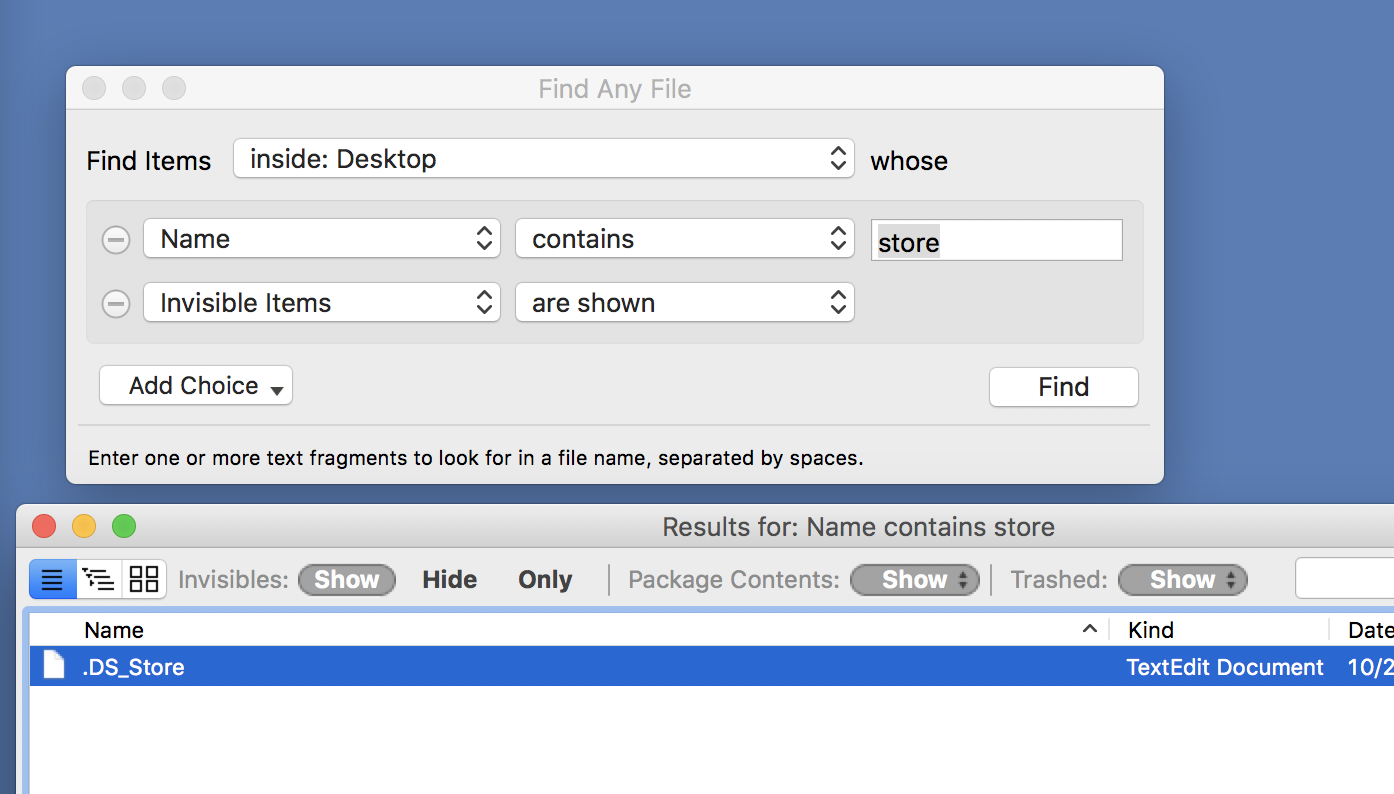Click the 'TextEdit Document' kind cell

click(1225, 667)
